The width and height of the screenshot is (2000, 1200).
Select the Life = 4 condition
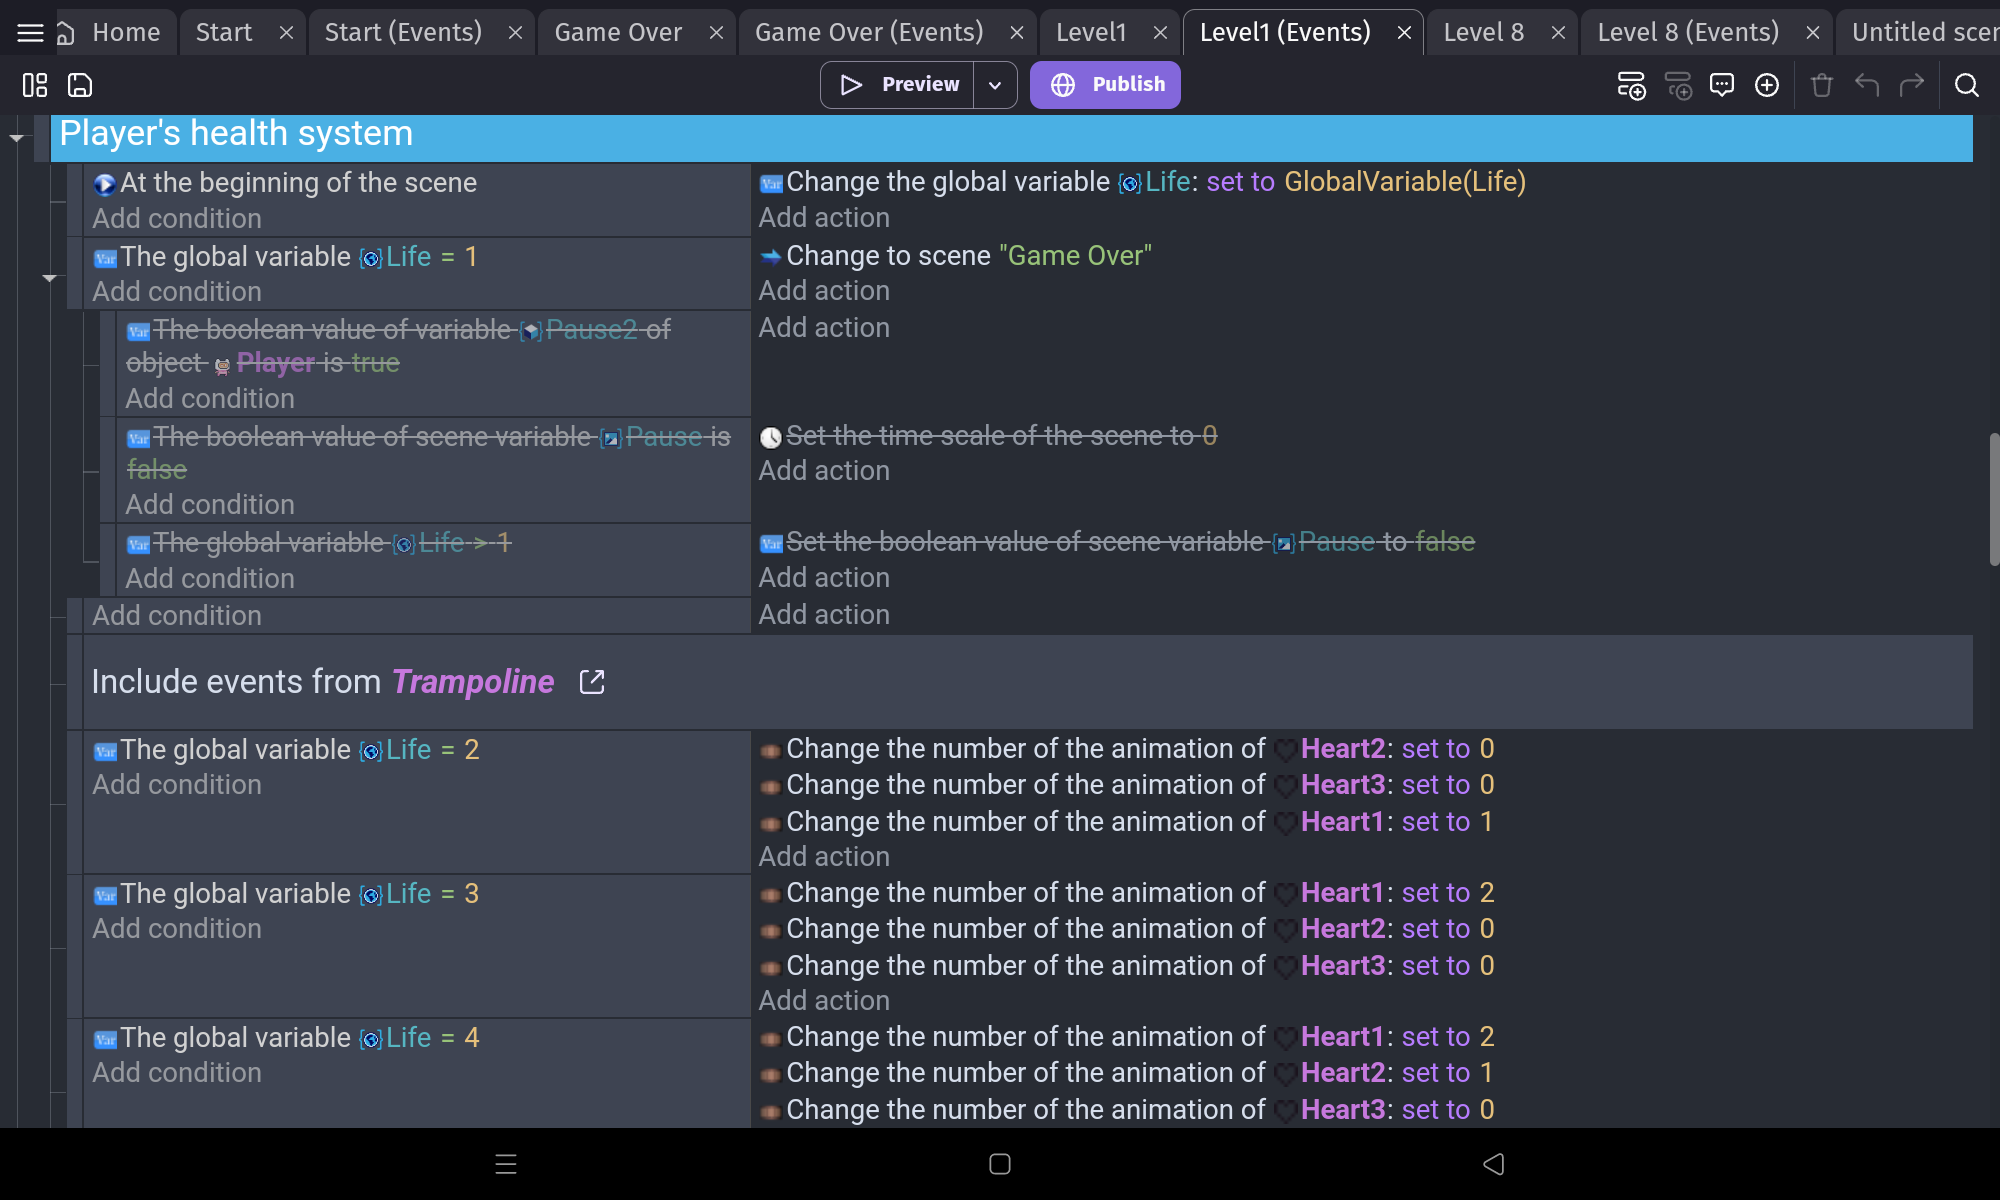[x=286, y=1038]
